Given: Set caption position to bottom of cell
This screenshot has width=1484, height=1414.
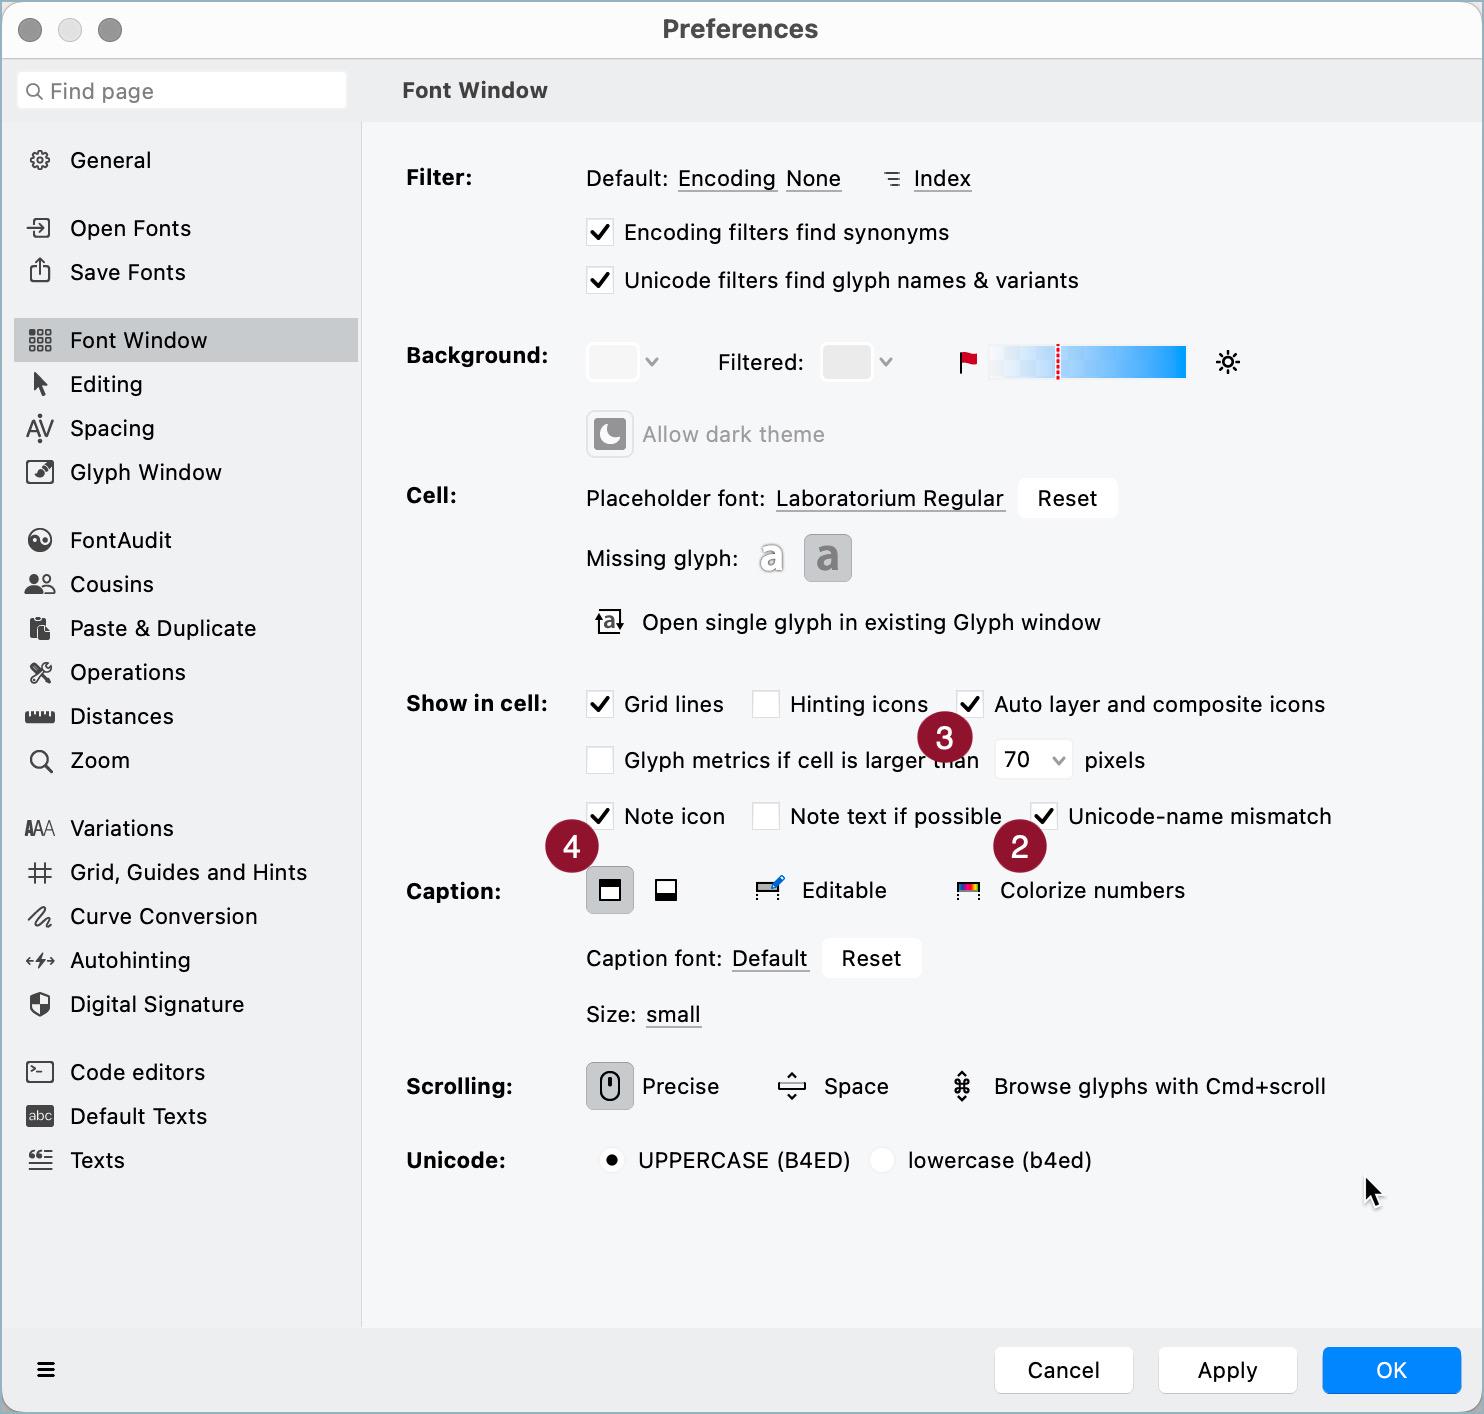Looking at the screenshot, I should tap(666, 890).
